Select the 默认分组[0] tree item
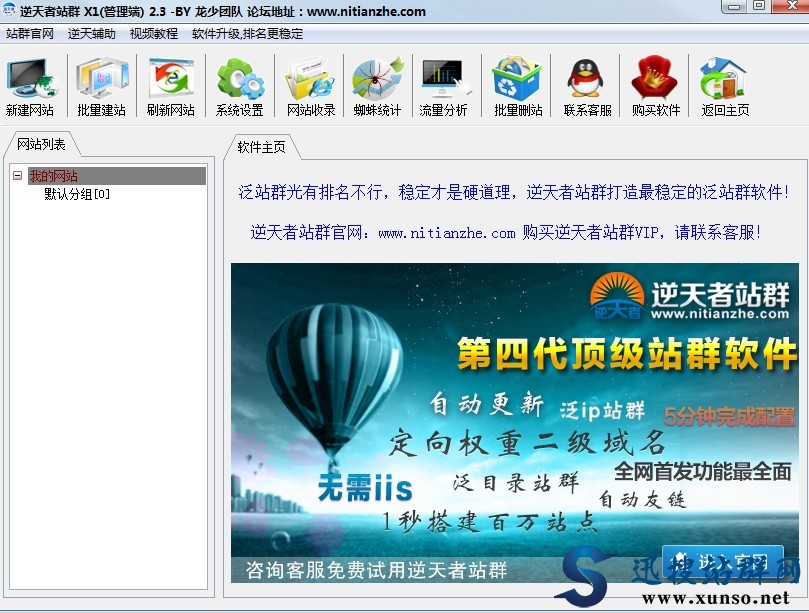The image size is (809, 613). click(x=77, y=194)
